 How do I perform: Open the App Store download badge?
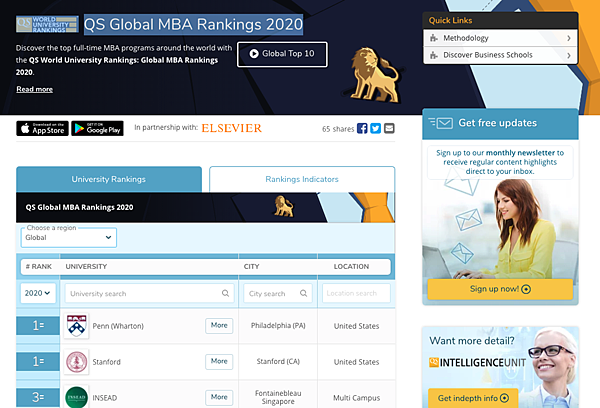[42, 128]
